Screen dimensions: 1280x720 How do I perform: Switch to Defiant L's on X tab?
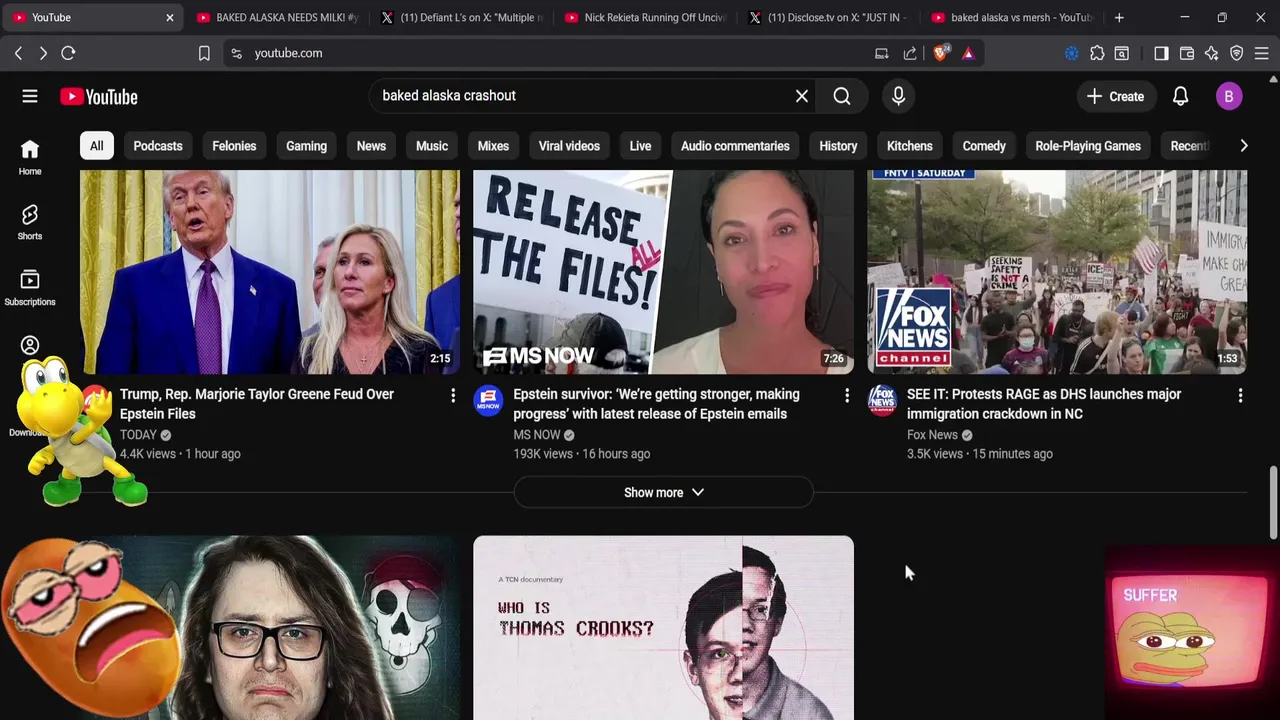pyautogui.click(x=462, y=17)
